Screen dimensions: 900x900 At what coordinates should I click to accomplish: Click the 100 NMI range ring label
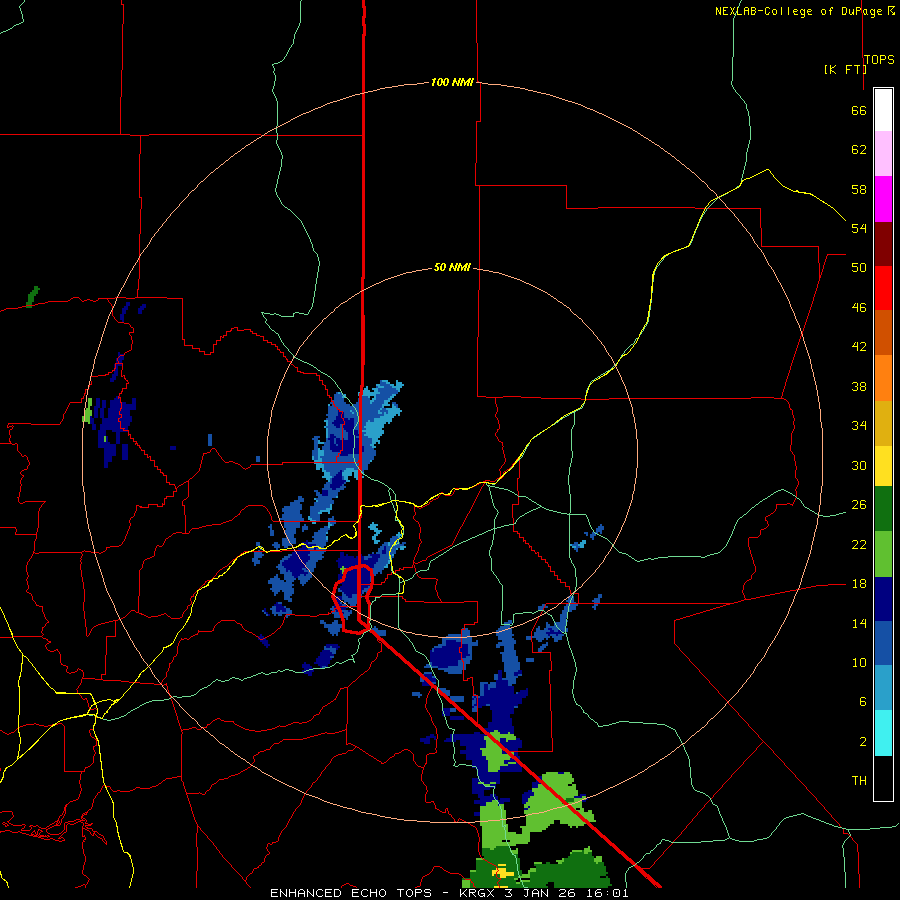[452, 82]
